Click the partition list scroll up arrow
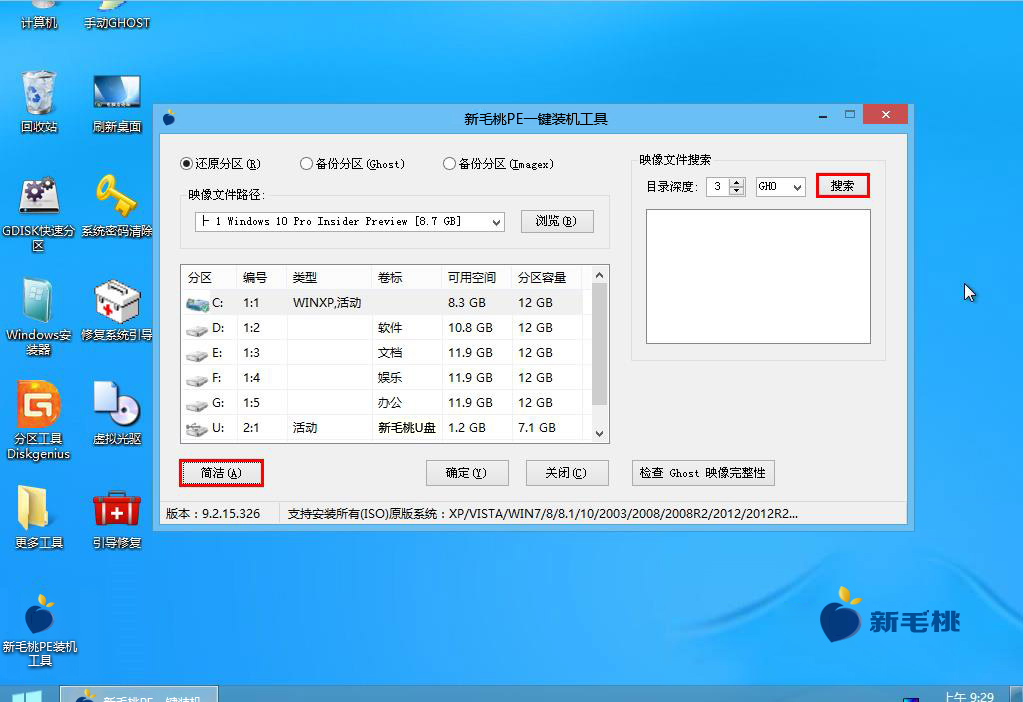This screenshot has width=1023, height=702. [600, 275]
